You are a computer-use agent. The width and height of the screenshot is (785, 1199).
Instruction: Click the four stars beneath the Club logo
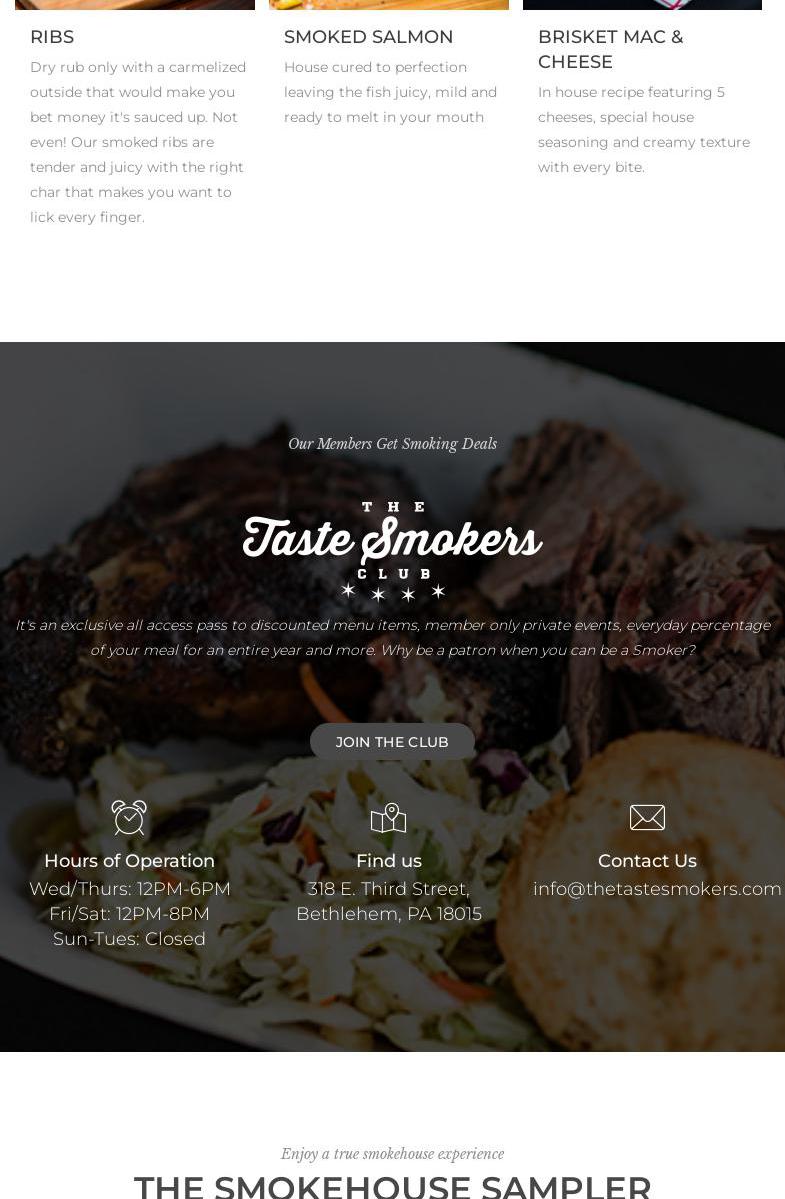pyautogui.click(x=392, y=592)
